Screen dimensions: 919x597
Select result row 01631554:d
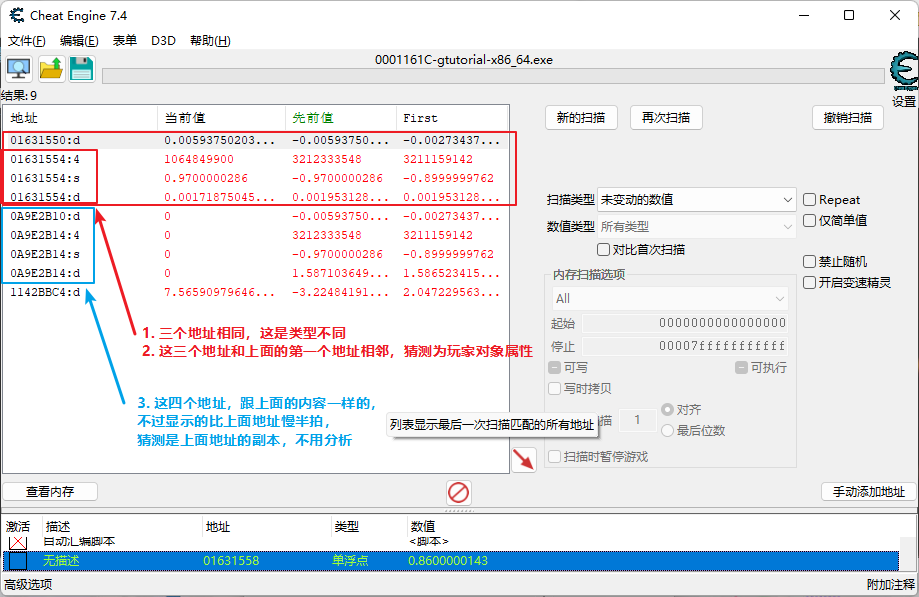coord(256,197)
